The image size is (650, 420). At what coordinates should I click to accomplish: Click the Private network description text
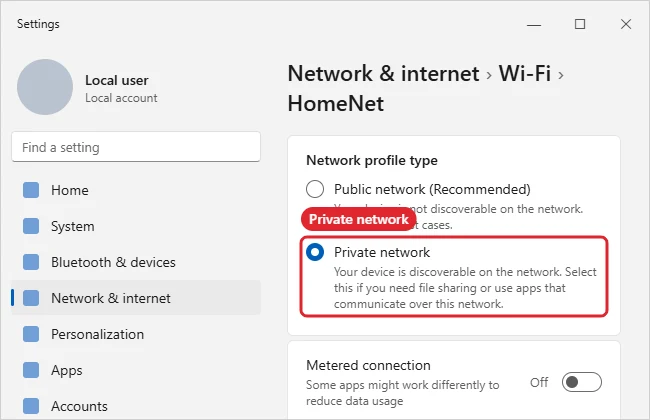[x=465, y=288]
